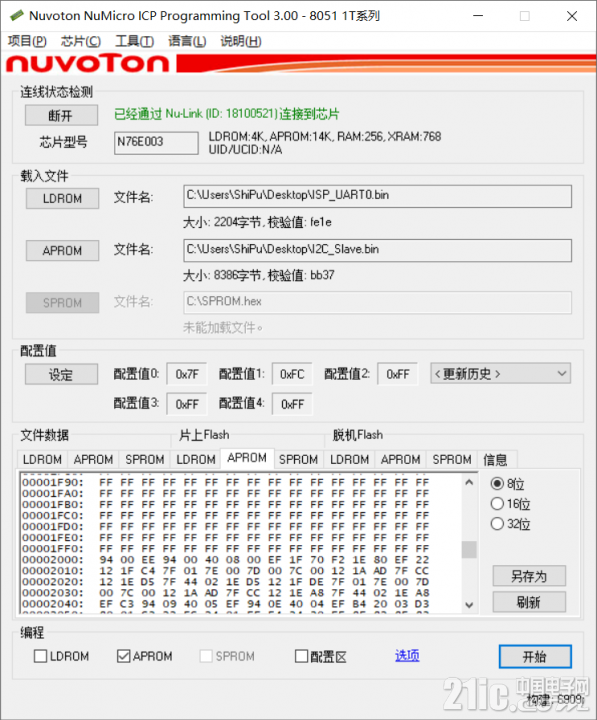The width and height of the screenshot is (597, 720).
Task: Open the 信息 tab
Action: point(495,460)
